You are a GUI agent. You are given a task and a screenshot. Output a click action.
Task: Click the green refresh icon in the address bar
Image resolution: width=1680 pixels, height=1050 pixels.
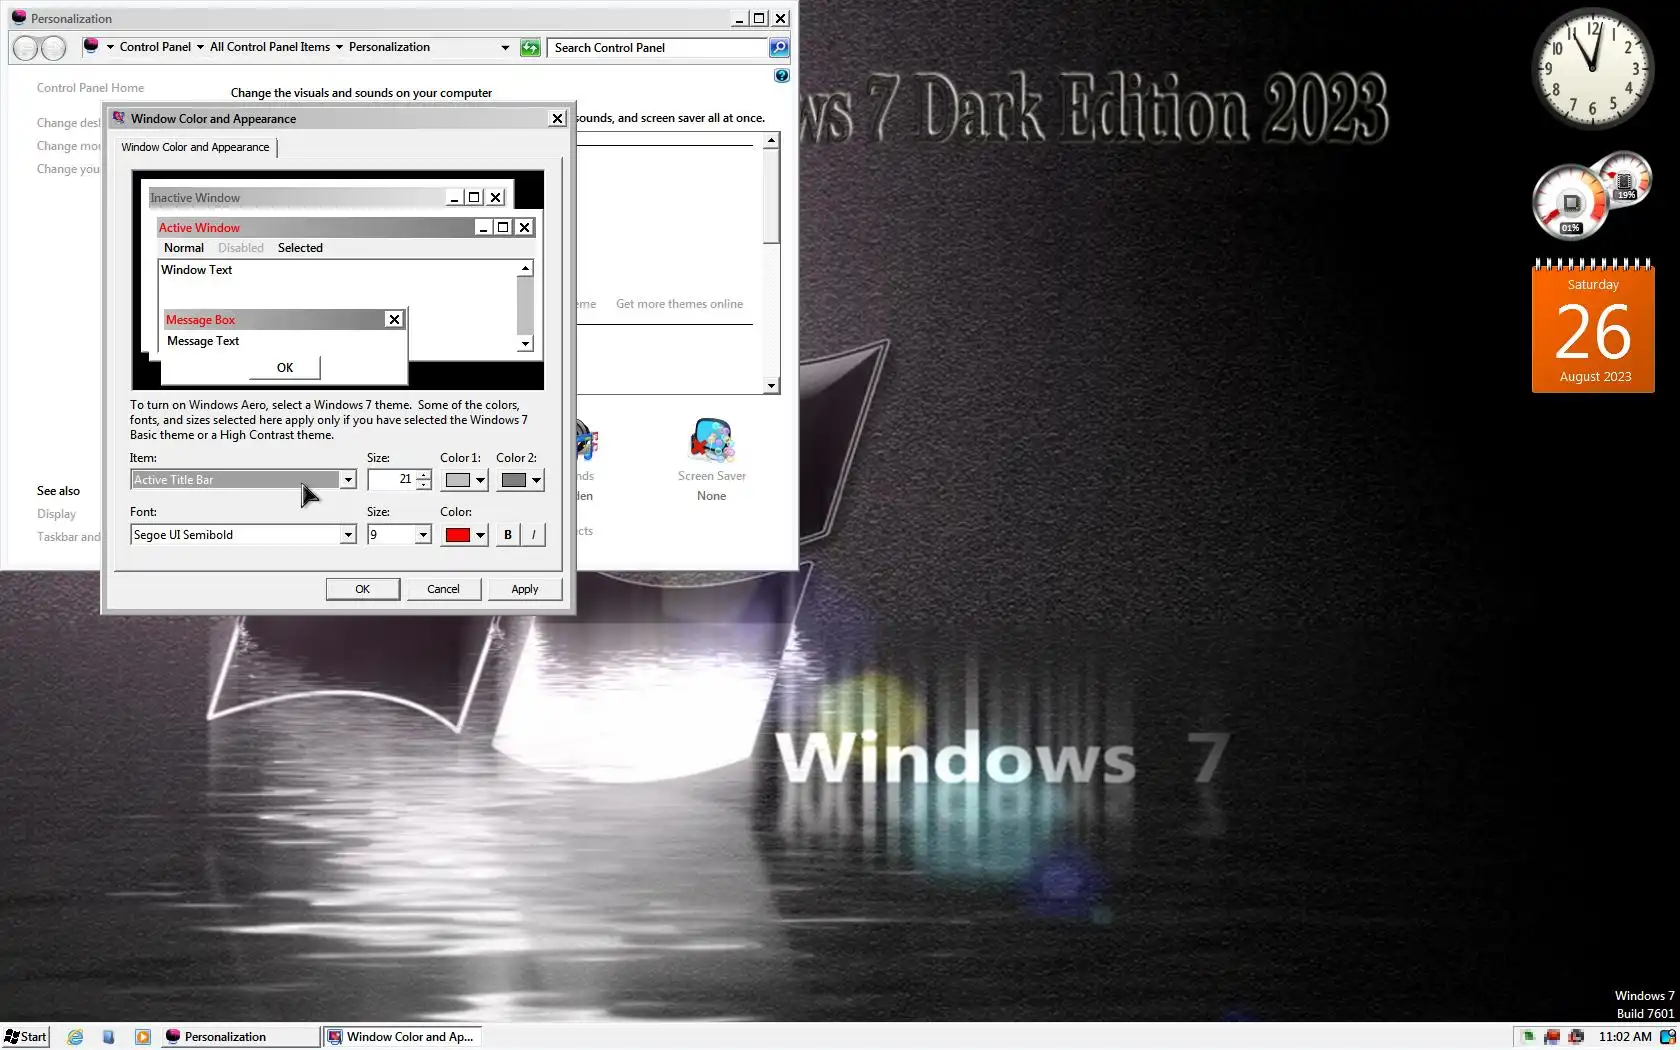530,48
